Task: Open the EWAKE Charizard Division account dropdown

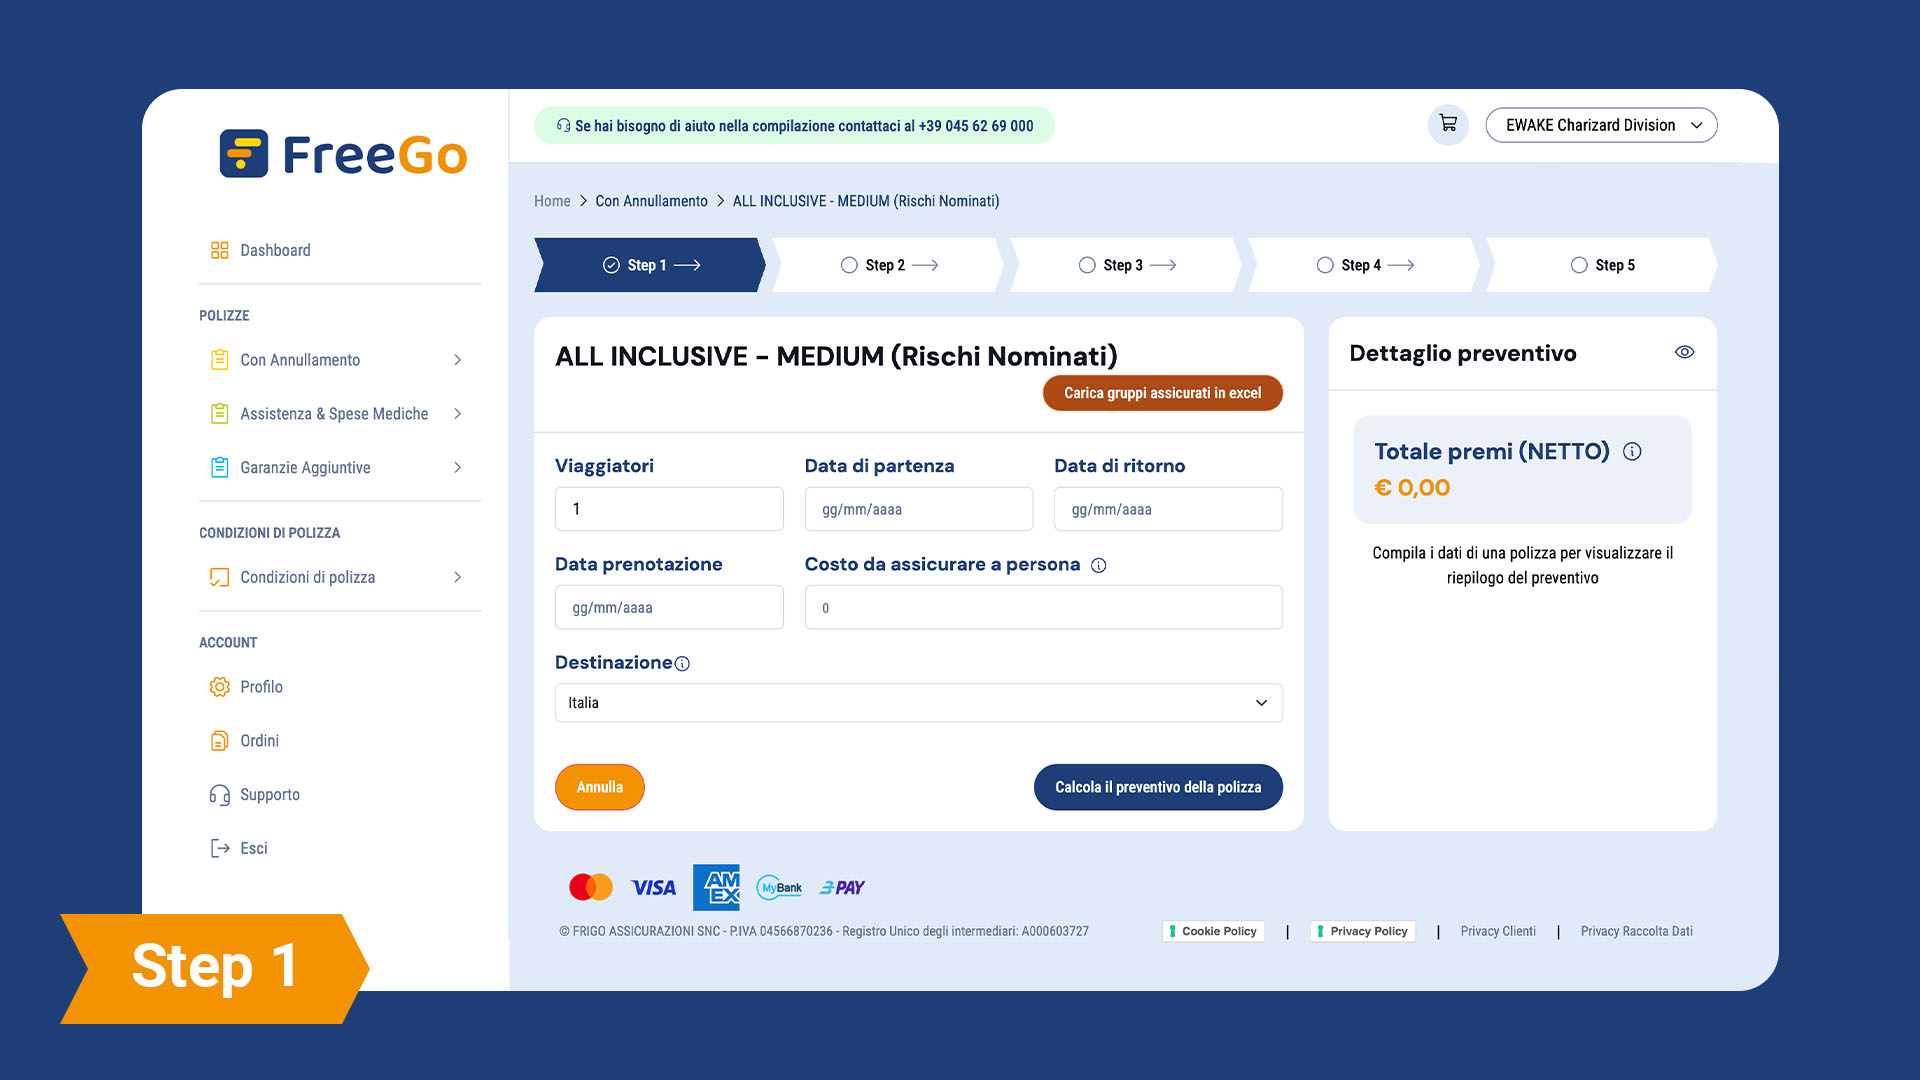Action: pyautogui.click(x=1600, y=125)
